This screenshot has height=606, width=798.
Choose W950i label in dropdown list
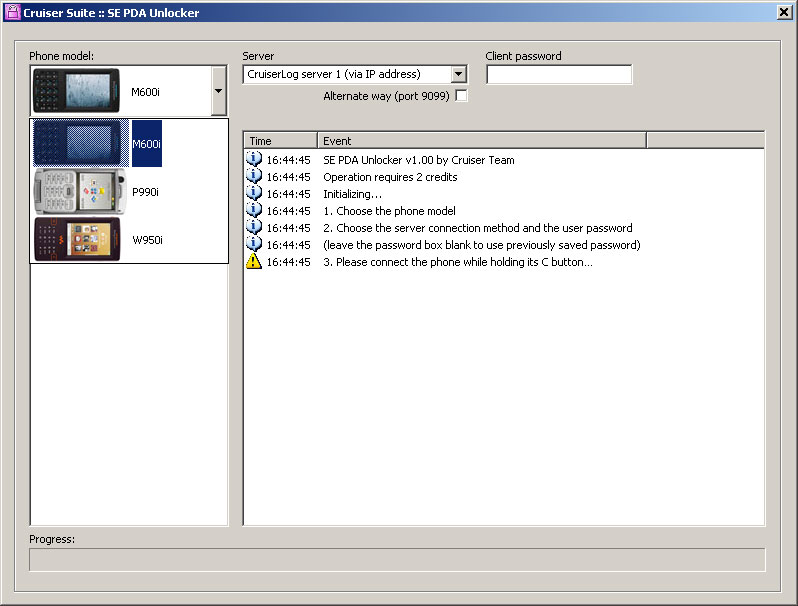tap(148, 240)
